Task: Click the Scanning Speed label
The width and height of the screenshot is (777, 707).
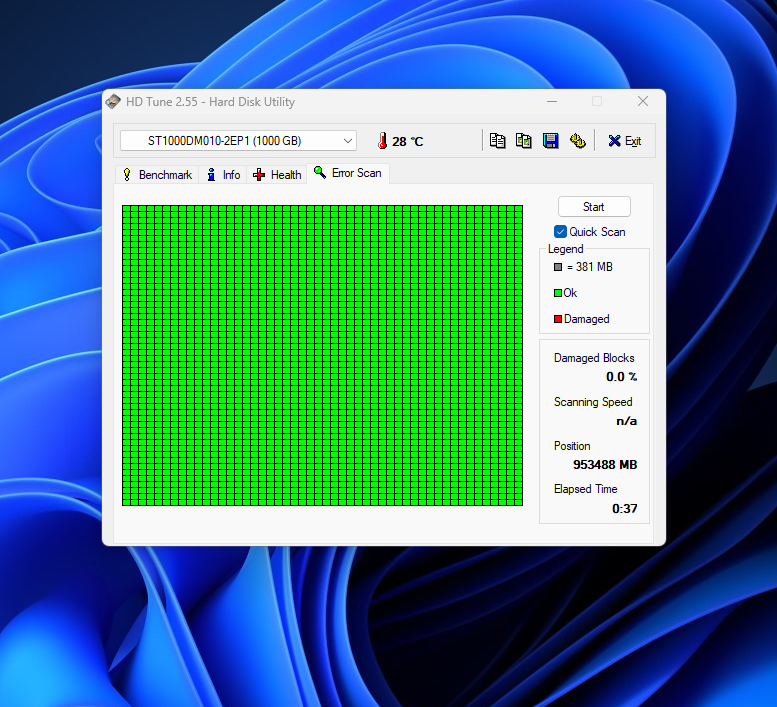Action: pyautogui.click(x=593, y=402)
